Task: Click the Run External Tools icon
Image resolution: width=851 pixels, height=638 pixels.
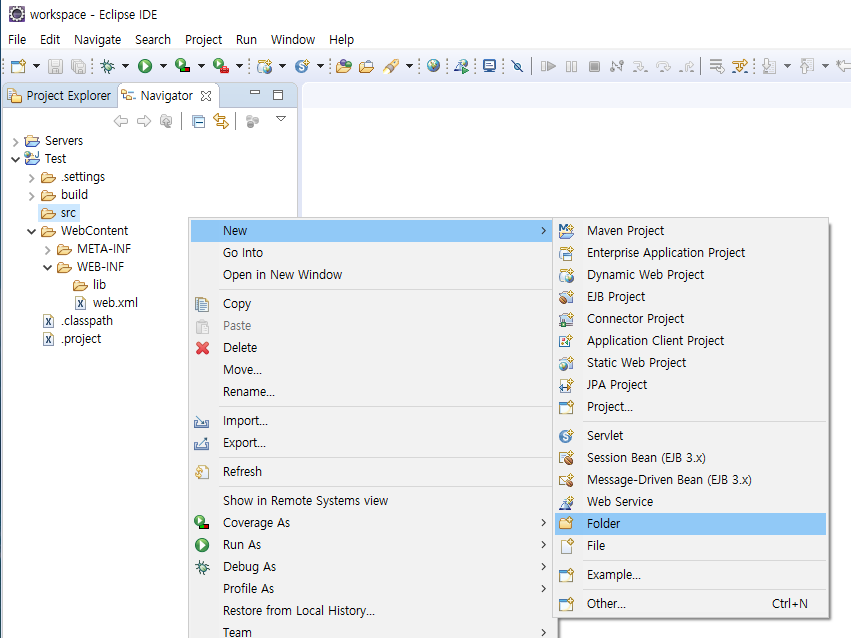Action: pyautogui.click(x=221, y=66)
